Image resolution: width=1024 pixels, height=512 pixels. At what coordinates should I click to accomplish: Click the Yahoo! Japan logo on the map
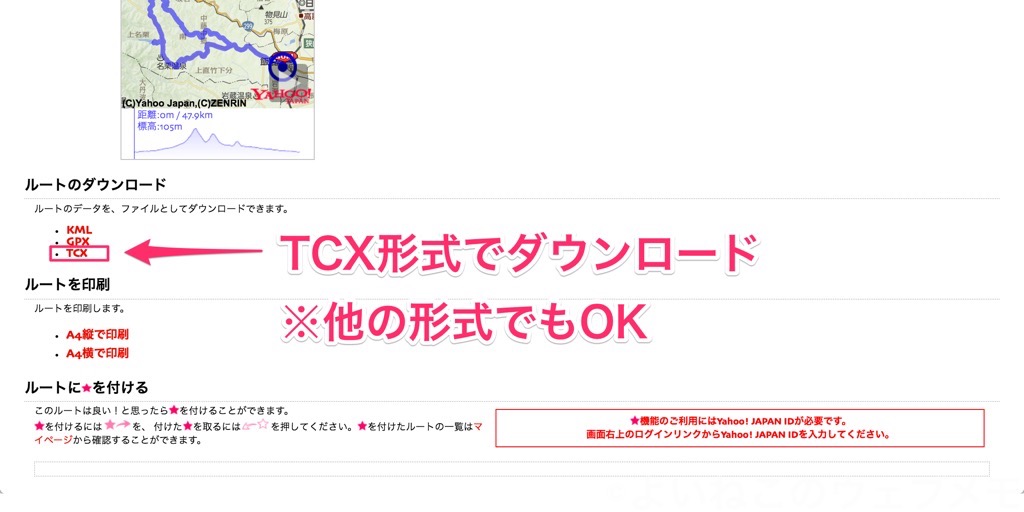point(282,95)
